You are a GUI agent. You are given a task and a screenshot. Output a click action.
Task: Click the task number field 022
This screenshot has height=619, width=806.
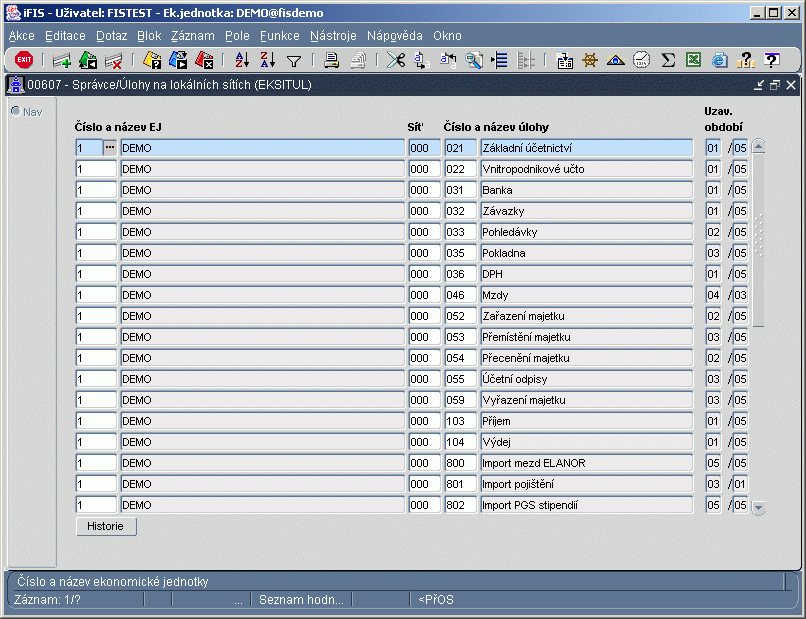click(x=461, y=169)
